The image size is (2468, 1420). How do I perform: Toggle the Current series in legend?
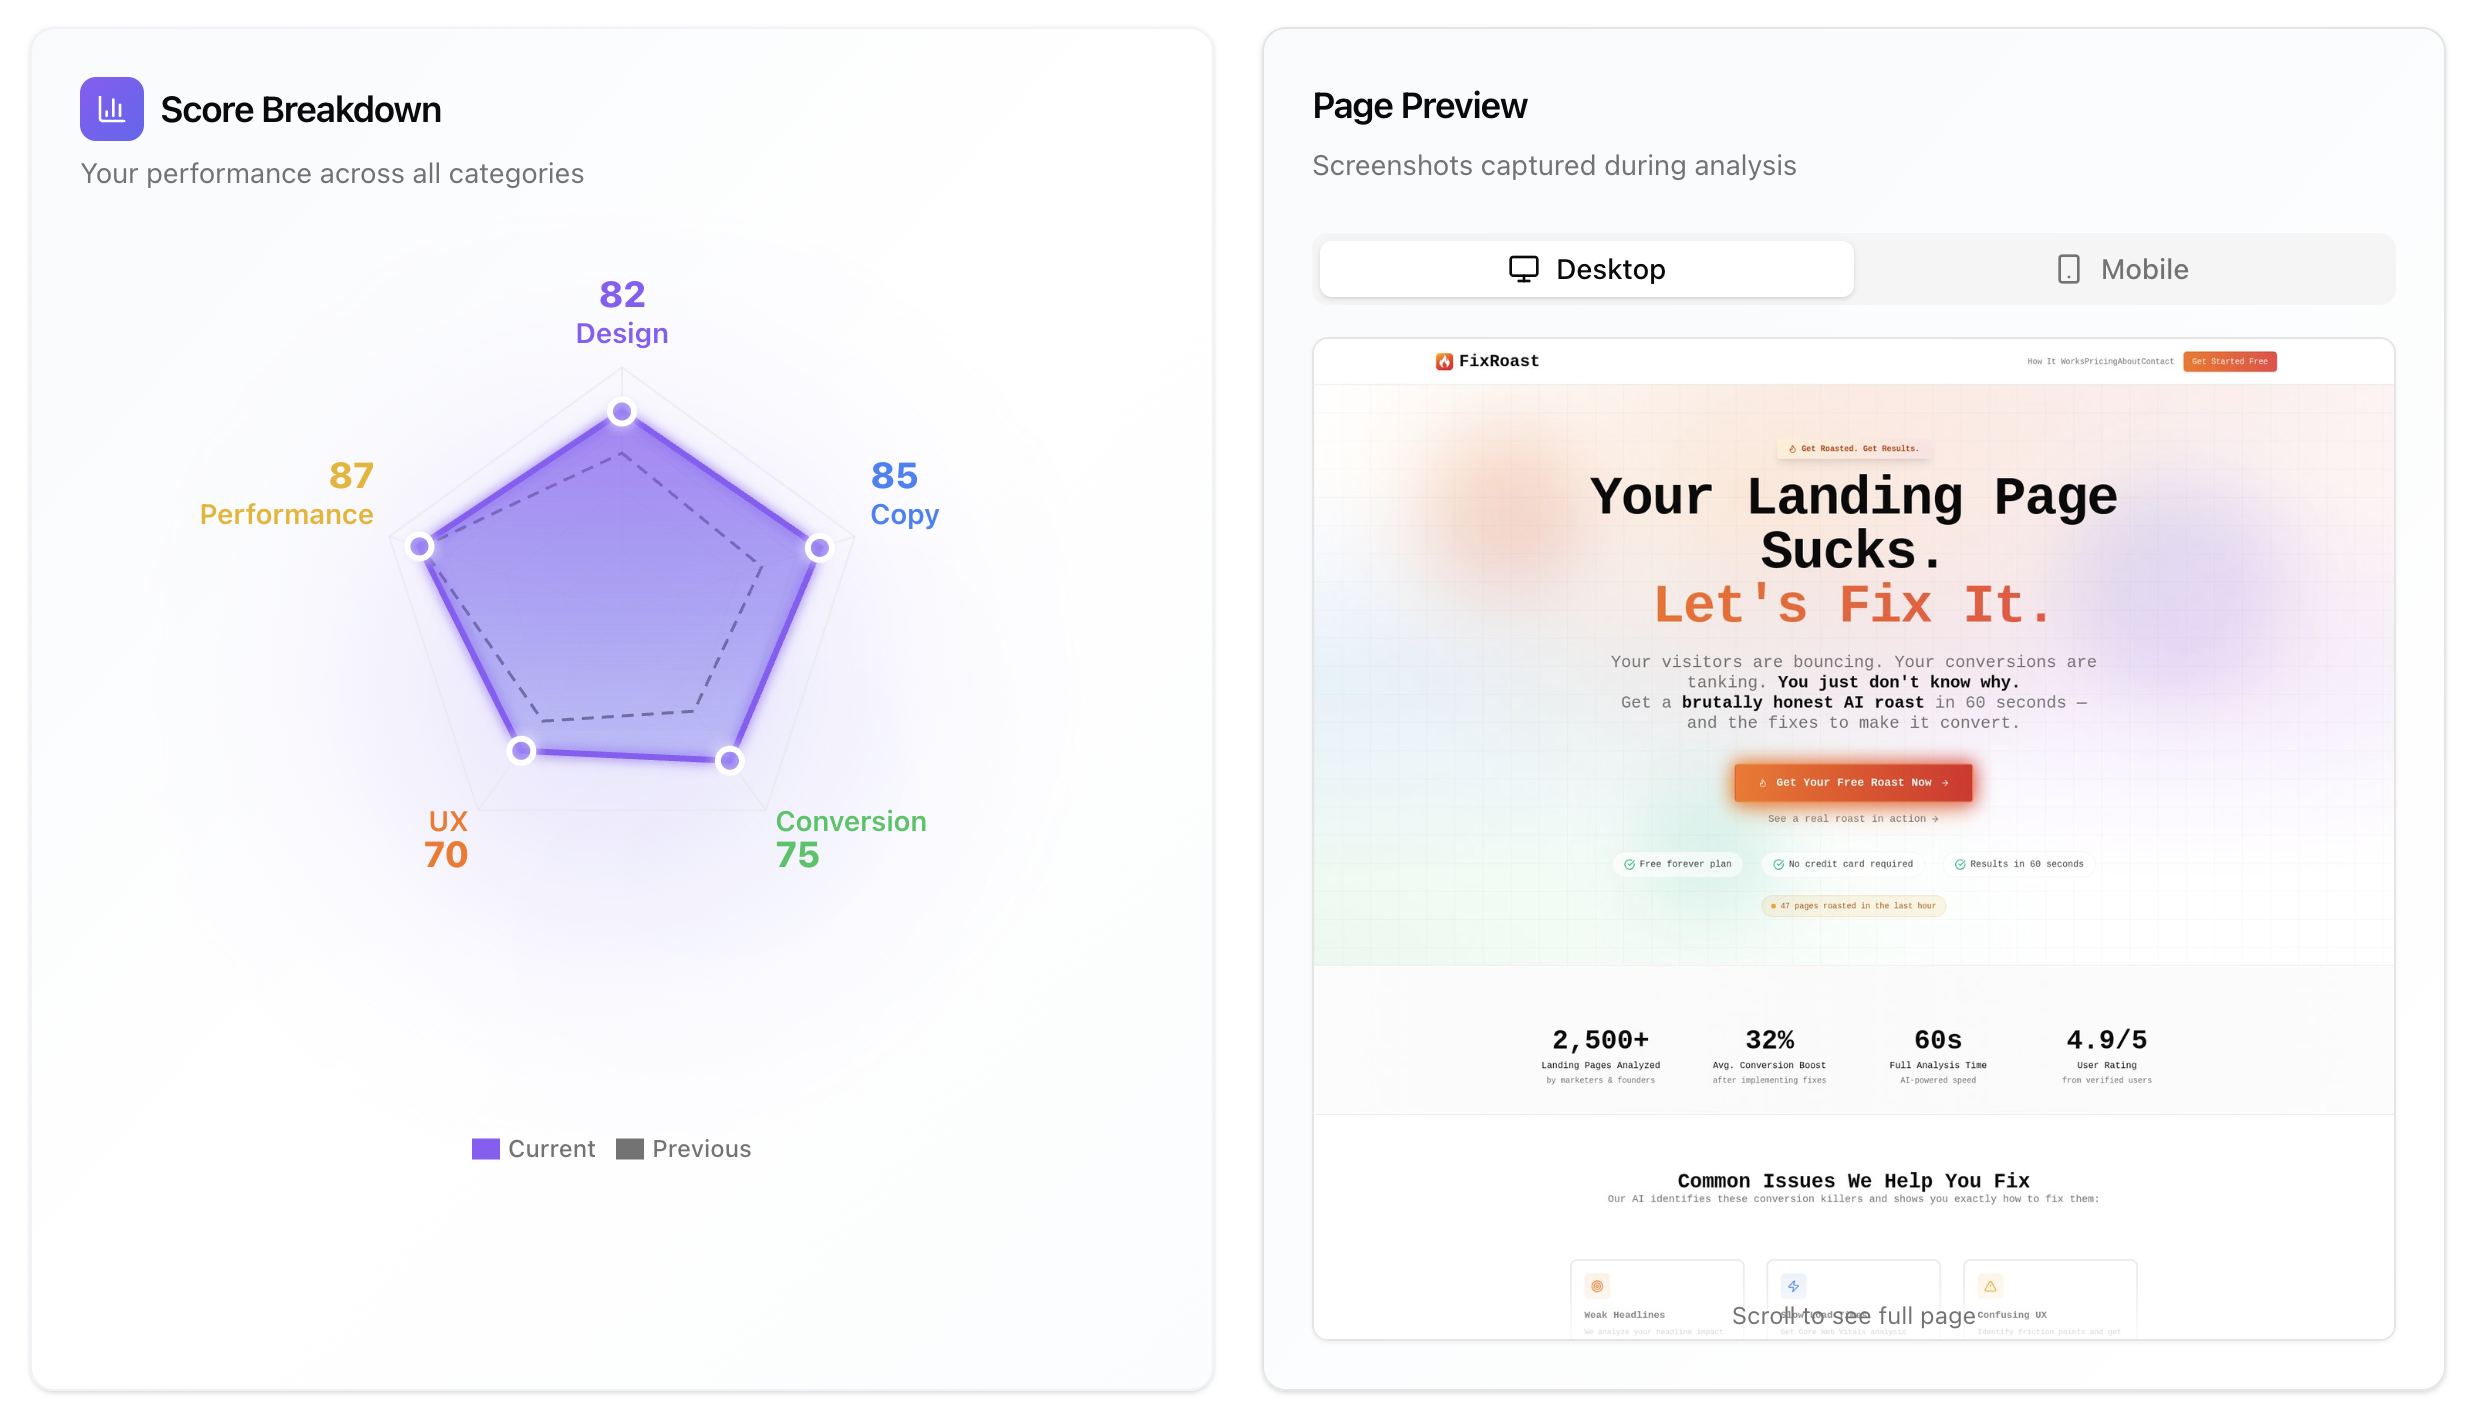tap(551, 1149)
